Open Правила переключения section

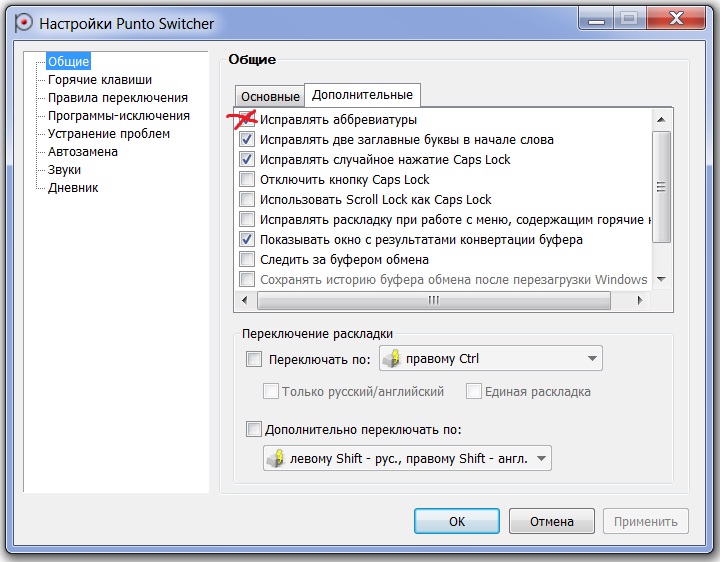(x=118, y=97)
